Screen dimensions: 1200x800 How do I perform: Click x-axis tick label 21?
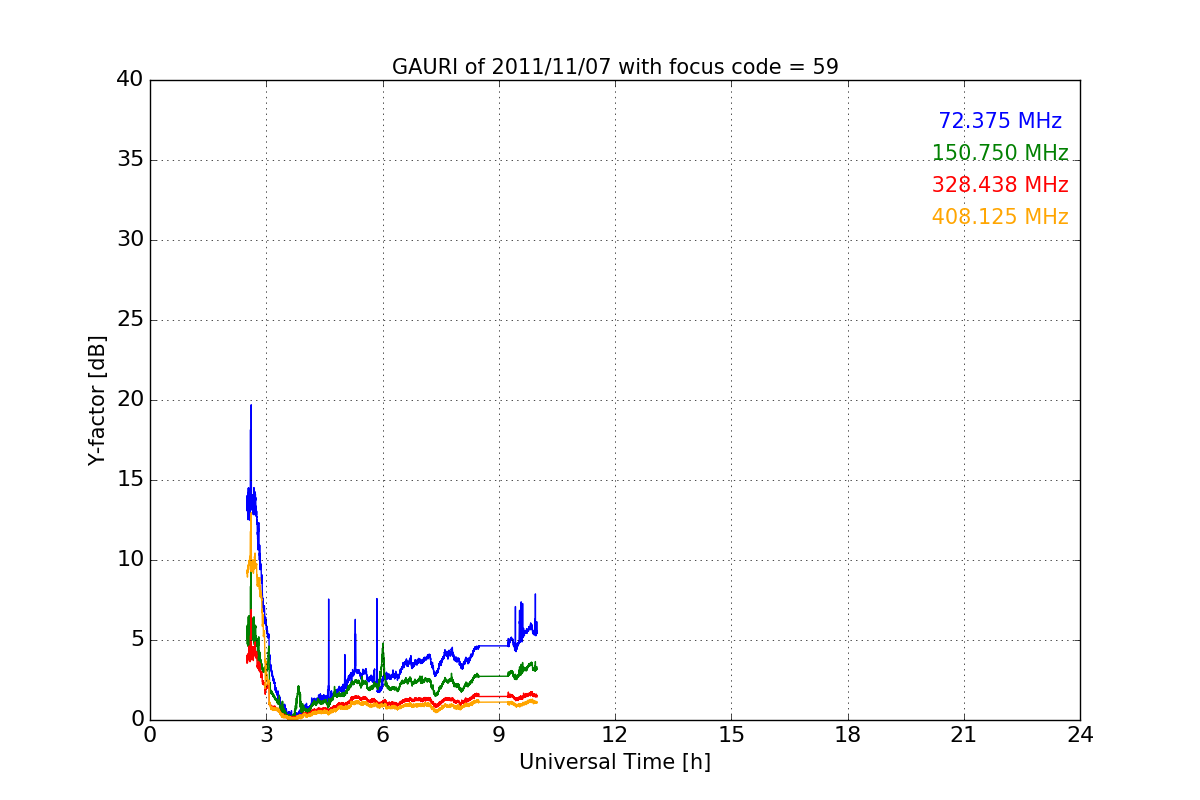[964, 734]
